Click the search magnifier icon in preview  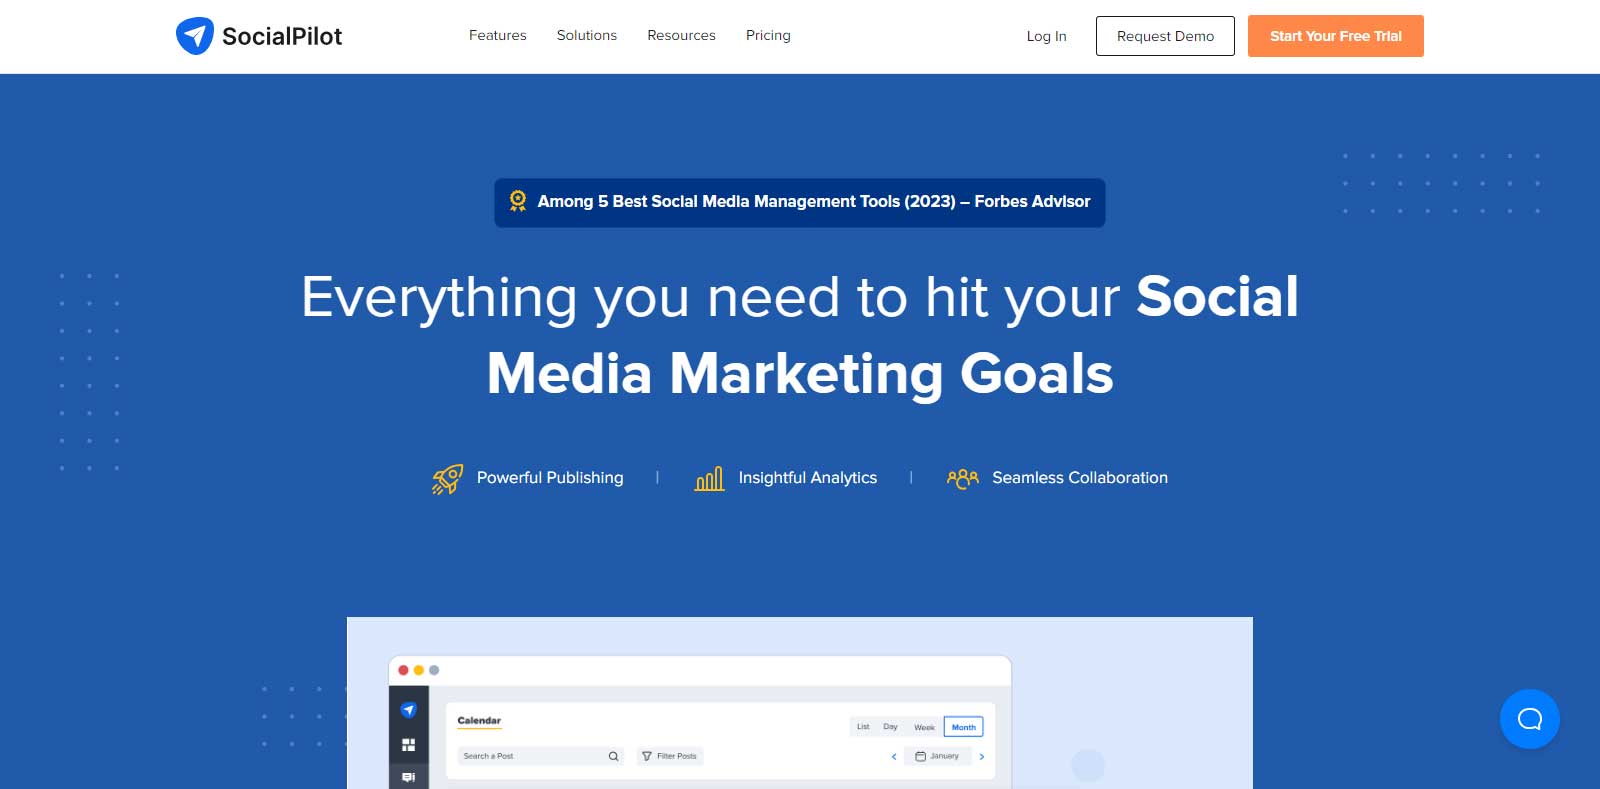[613, 756]
